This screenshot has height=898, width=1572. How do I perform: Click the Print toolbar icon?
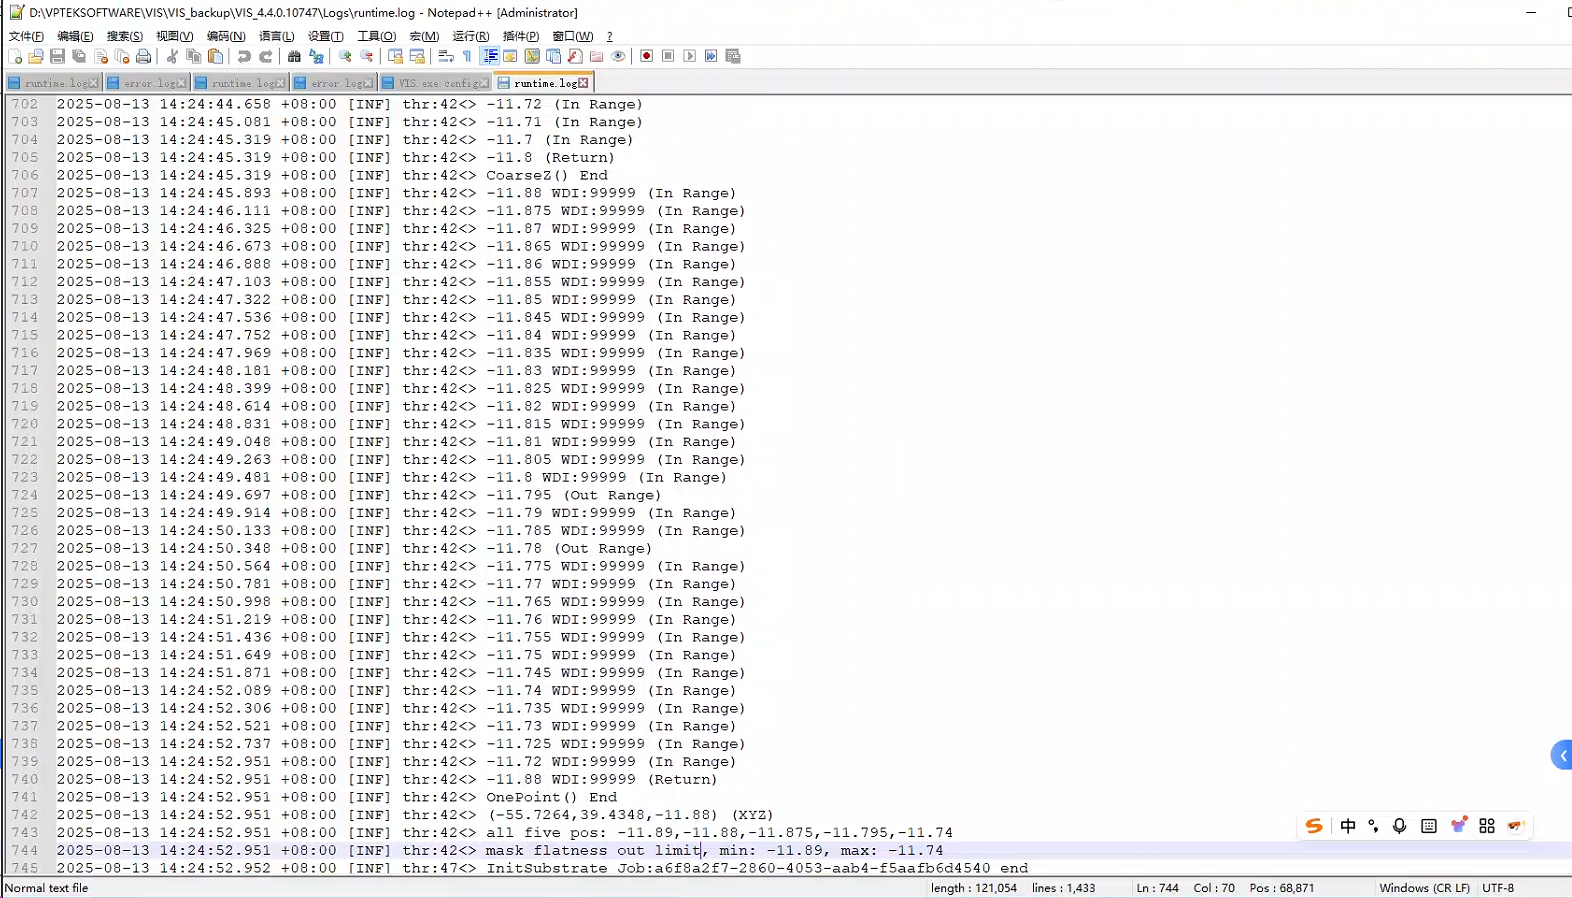[x=144, y=56]
